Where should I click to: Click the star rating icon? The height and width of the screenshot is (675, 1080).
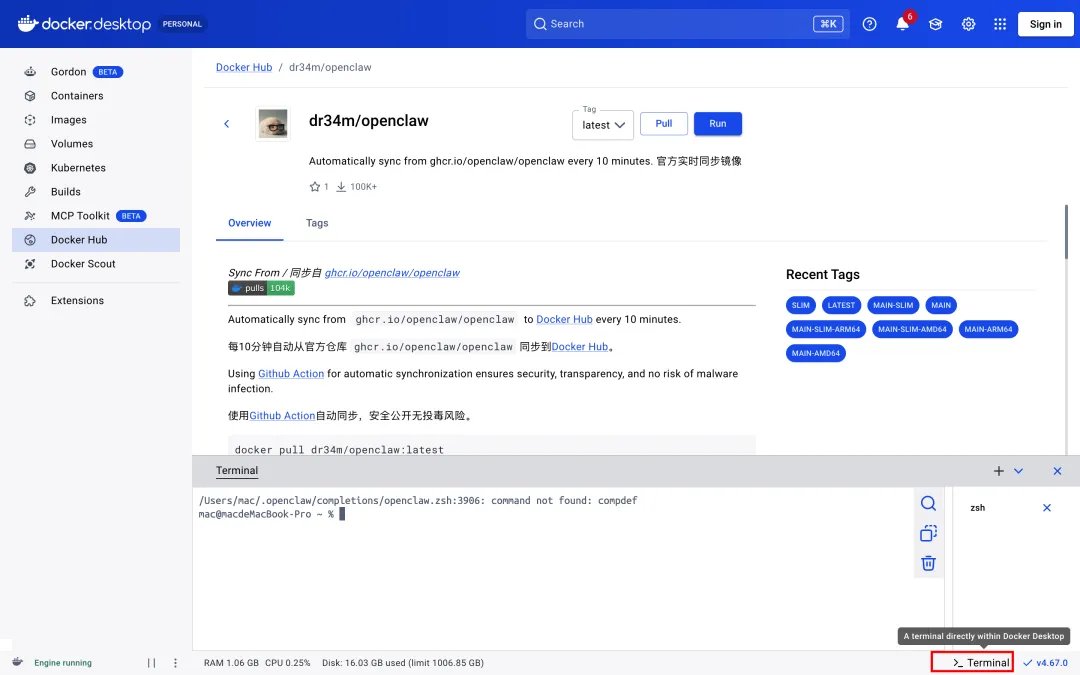(315, 187)
